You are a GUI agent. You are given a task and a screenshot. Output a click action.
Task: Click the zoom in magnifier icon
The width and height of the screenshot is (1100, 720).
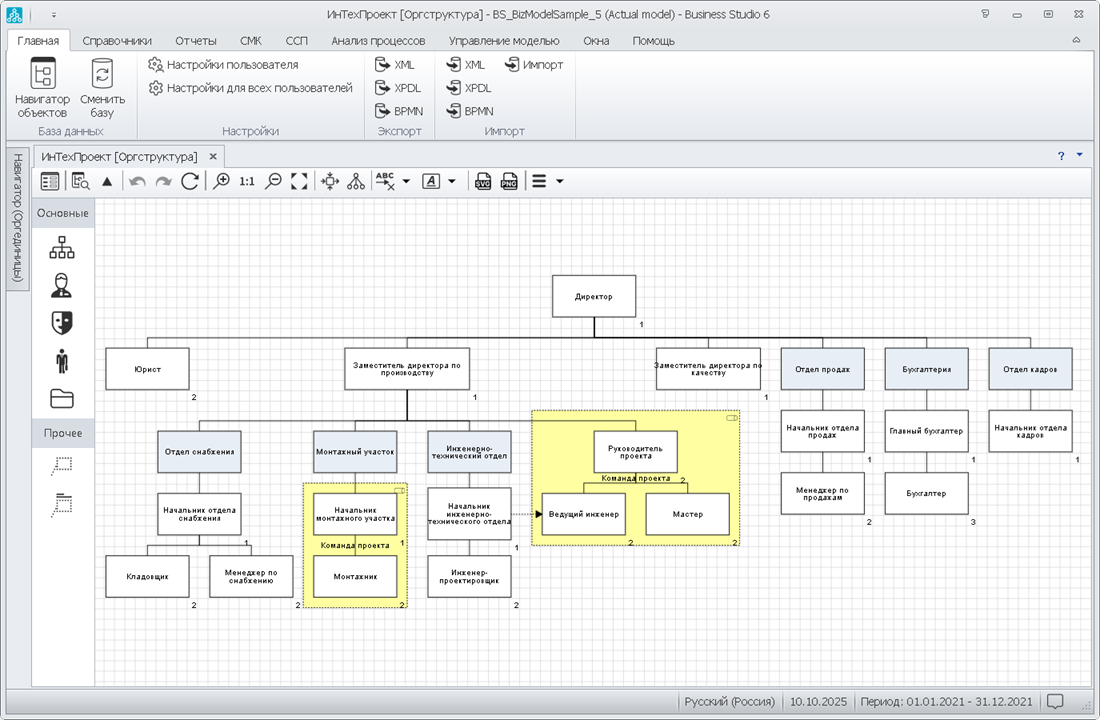(222, 181)
